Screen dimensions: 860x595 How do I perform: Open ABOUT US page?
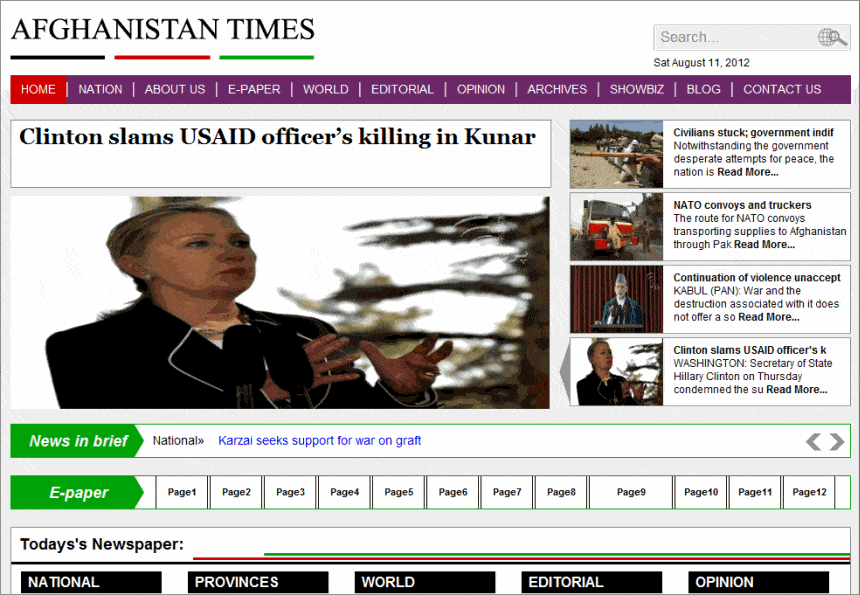point(175,89)
